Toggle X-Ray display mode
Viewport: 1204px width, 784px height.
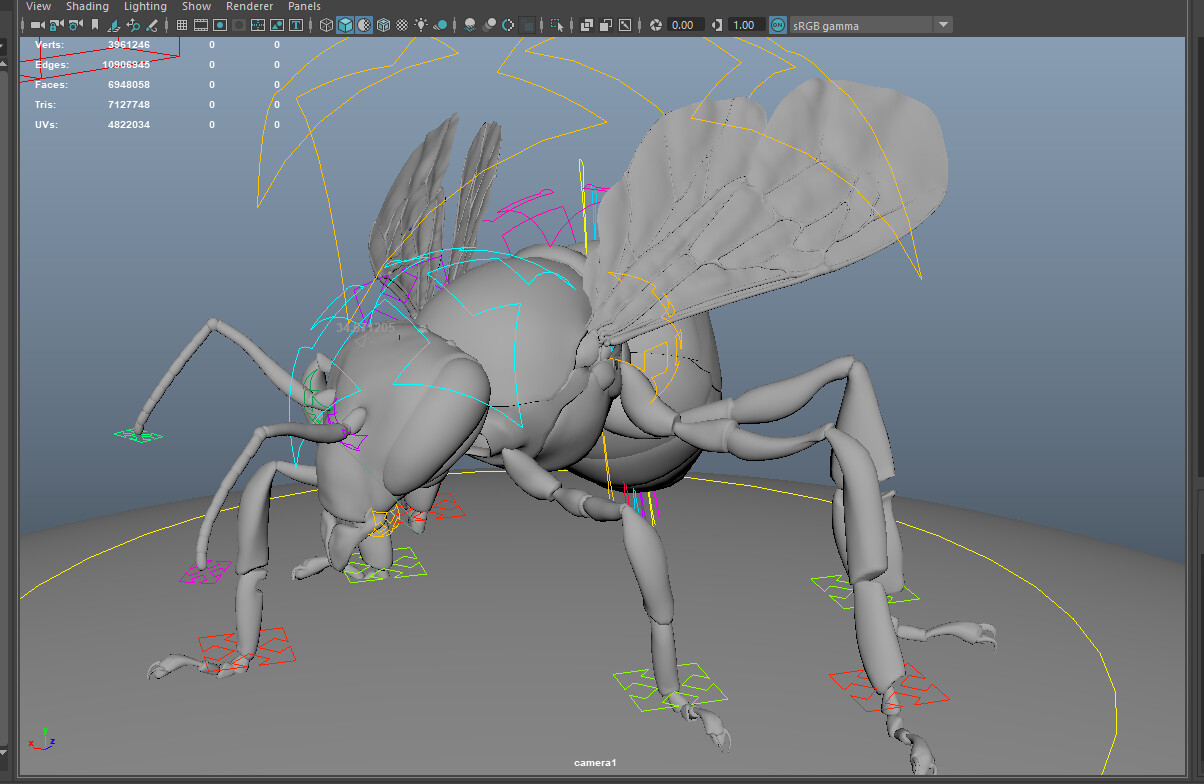pyautogui.click(x=587, y=25)
